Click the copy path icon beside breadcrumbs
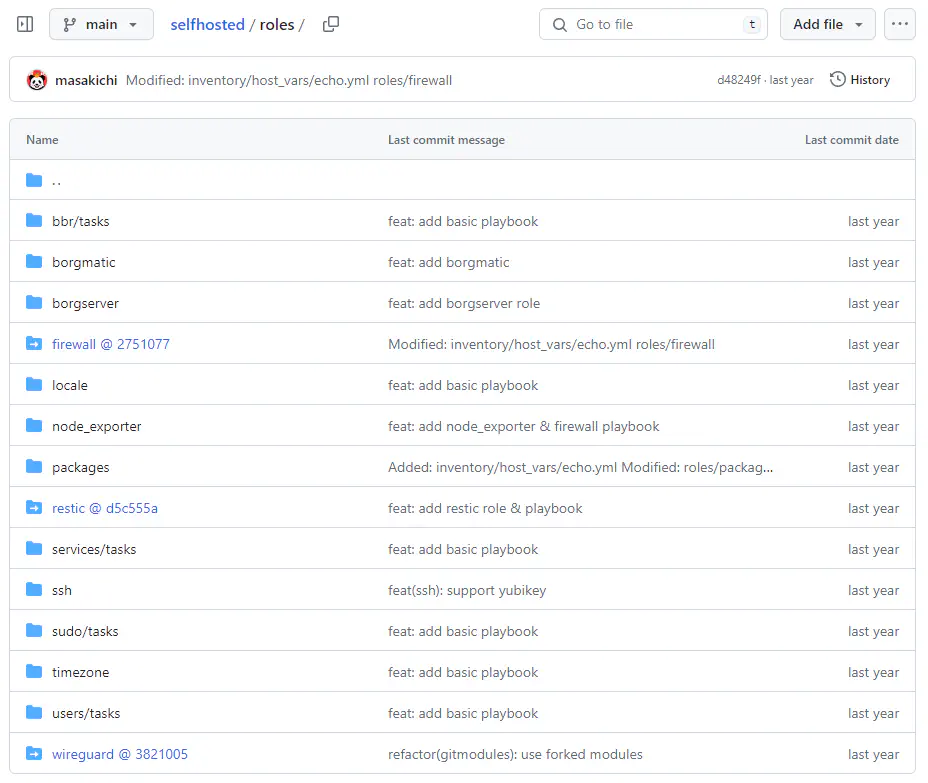 pos(330,24)
